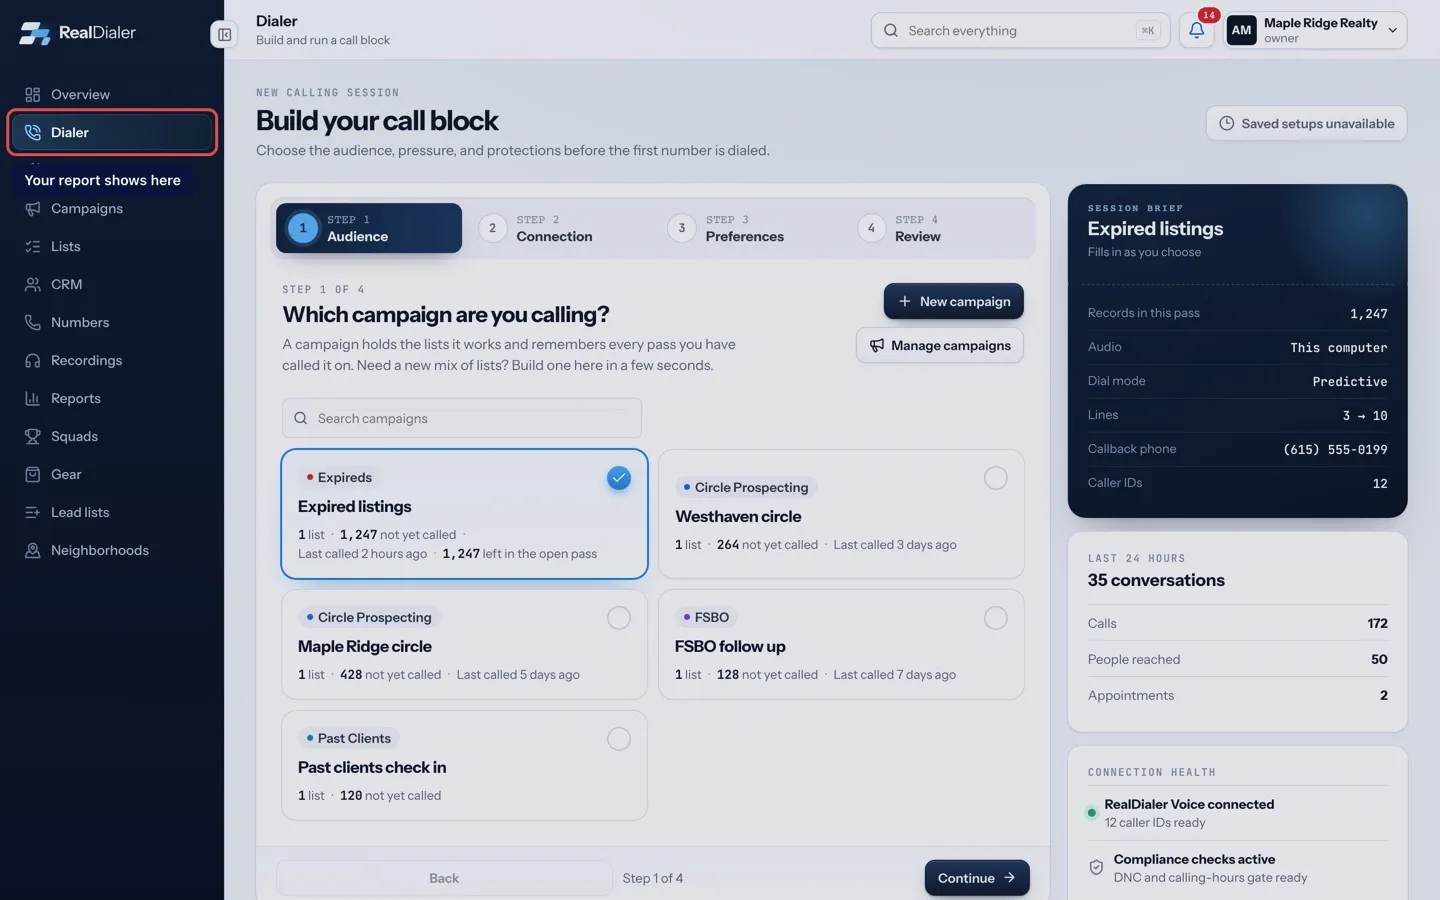Open the Squads trophy icon

(33, 436)
